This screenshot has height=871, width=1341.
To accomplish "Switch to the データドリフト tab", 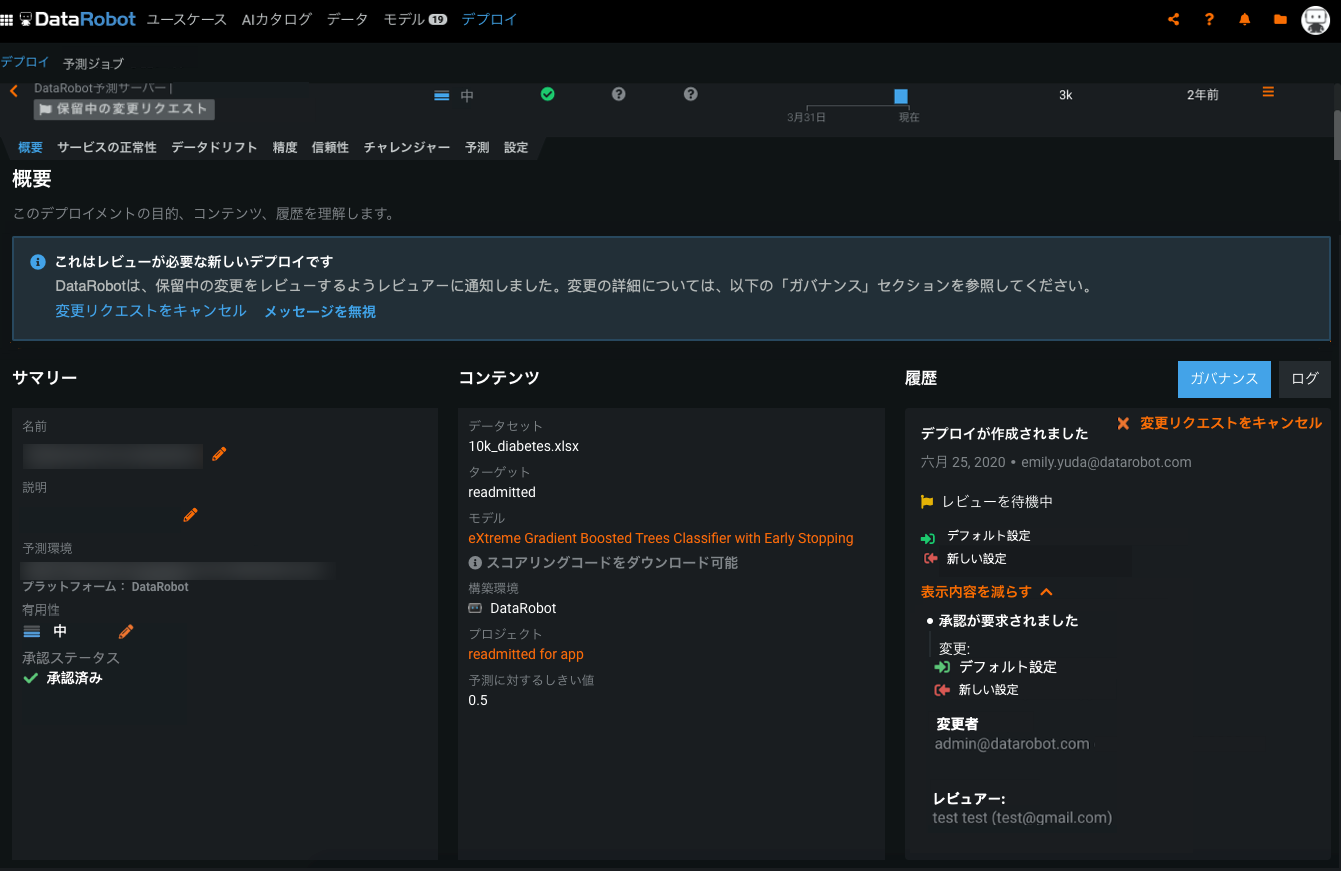I will coord(214,148).
